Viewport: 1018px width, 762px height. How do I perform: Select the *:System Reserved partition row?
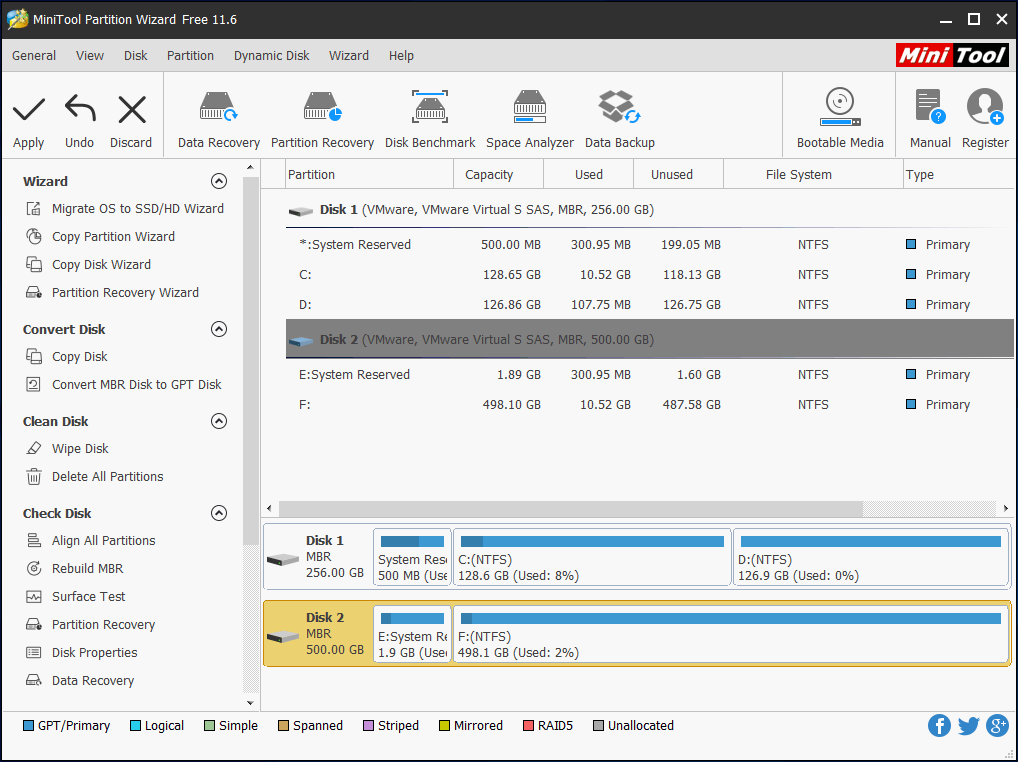tap(649, 245)
